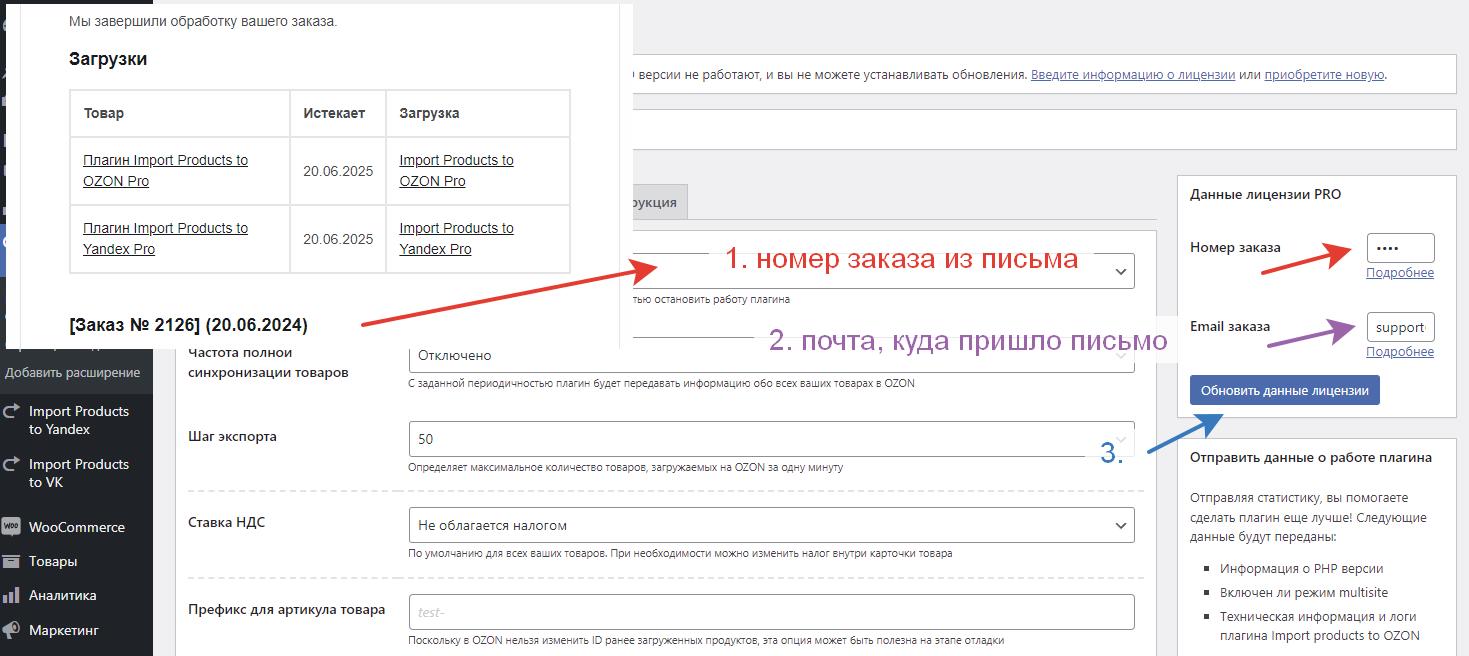Click the Import Products to Yandex sidebar icon

11,411
